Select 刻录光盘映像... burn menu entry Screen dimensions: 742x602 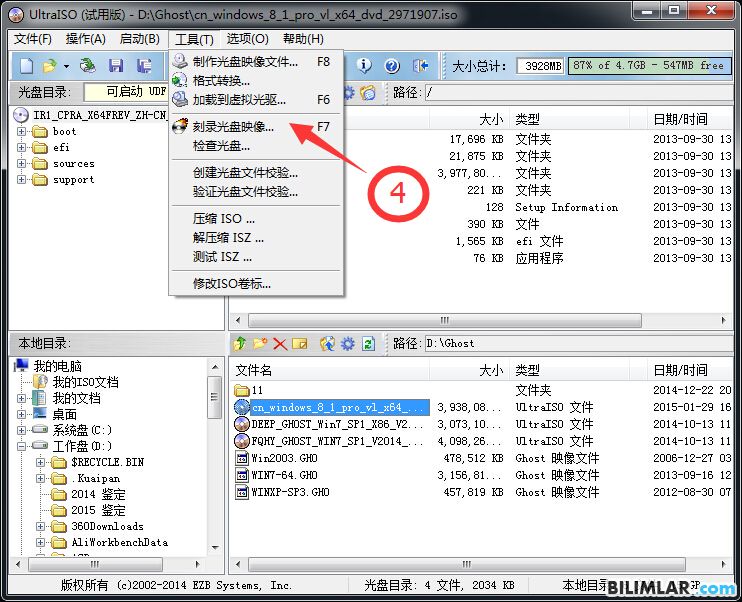pyautogui.click(x=256, y=127)
